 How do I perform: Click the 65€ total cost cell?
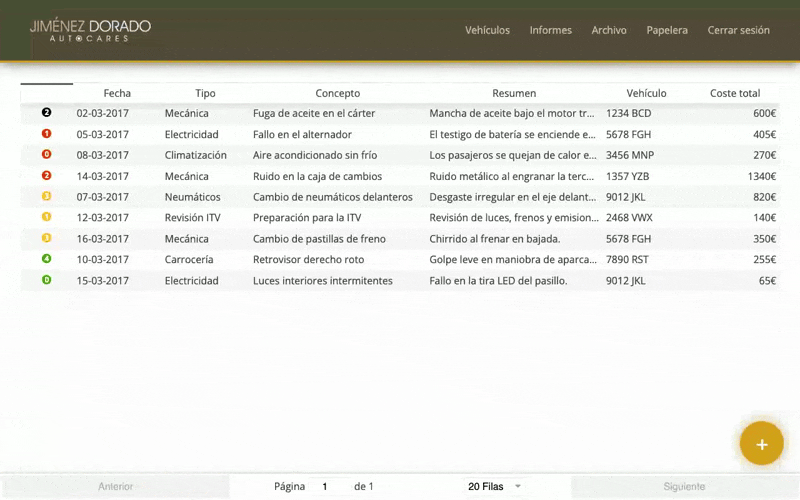coord(767,281)
